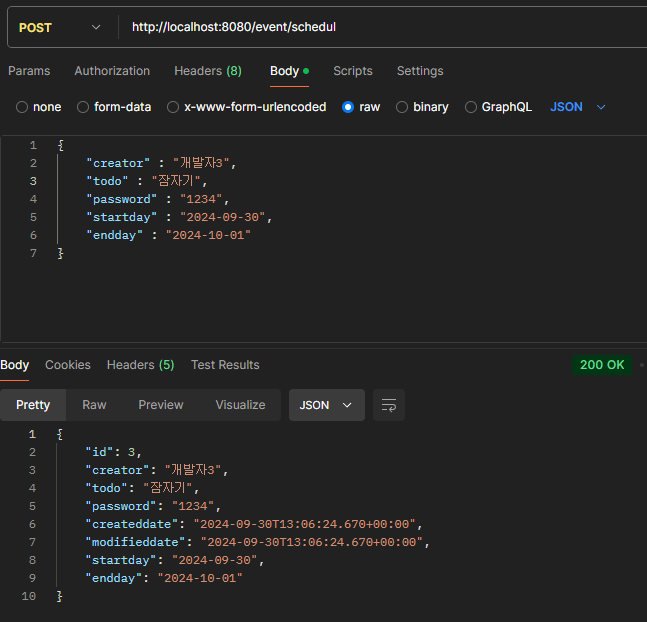Viewport: 647px width, 622px height.
Task: Click line number 10 in response viewer
Action: point(28,596)
